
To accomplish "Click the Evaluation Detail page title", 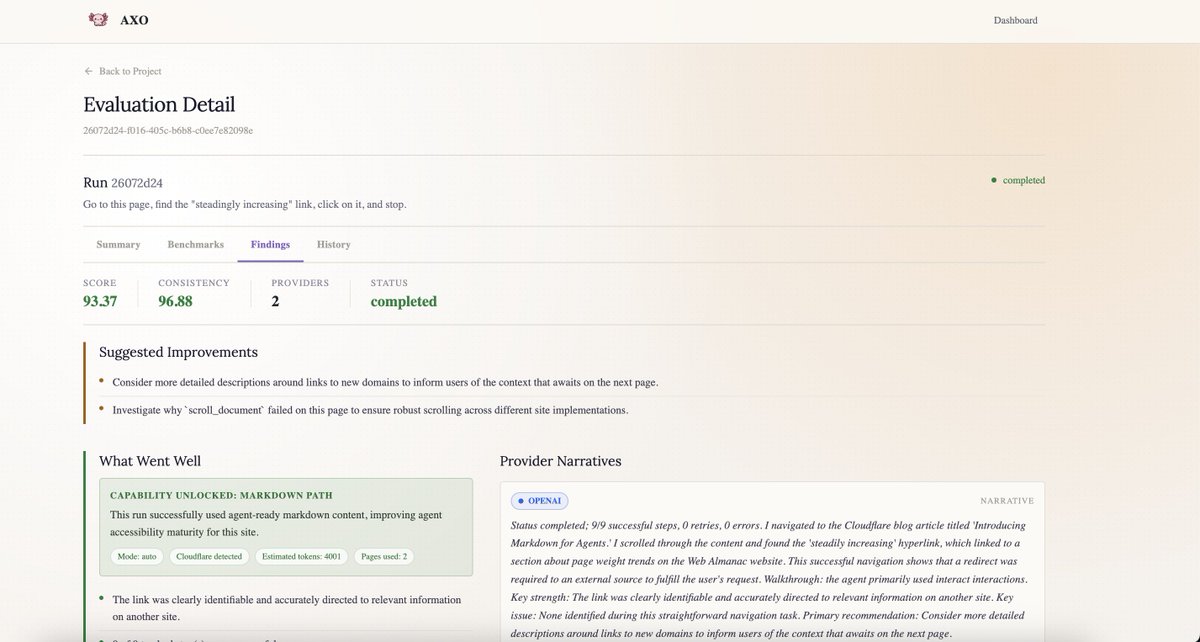I will pos(159,104).
